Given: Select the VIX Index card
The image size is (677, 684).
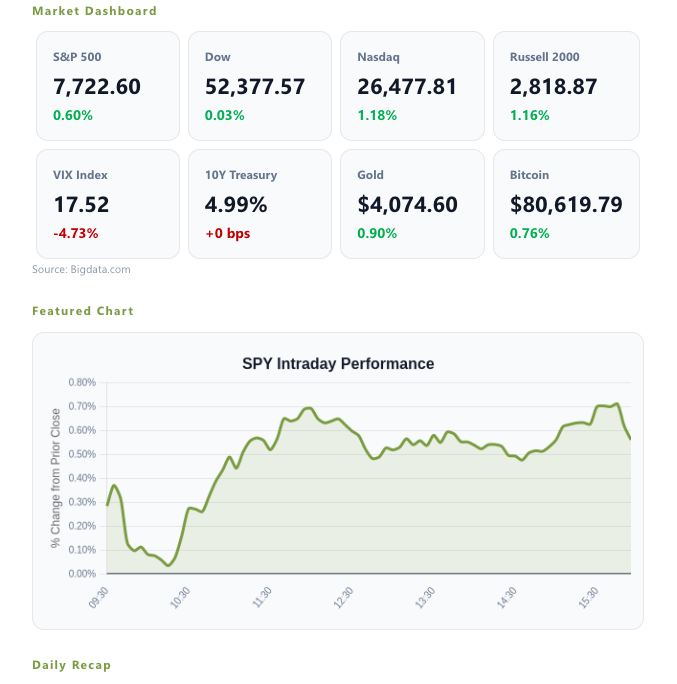Looking at the screenshot, I should (108, 204).
